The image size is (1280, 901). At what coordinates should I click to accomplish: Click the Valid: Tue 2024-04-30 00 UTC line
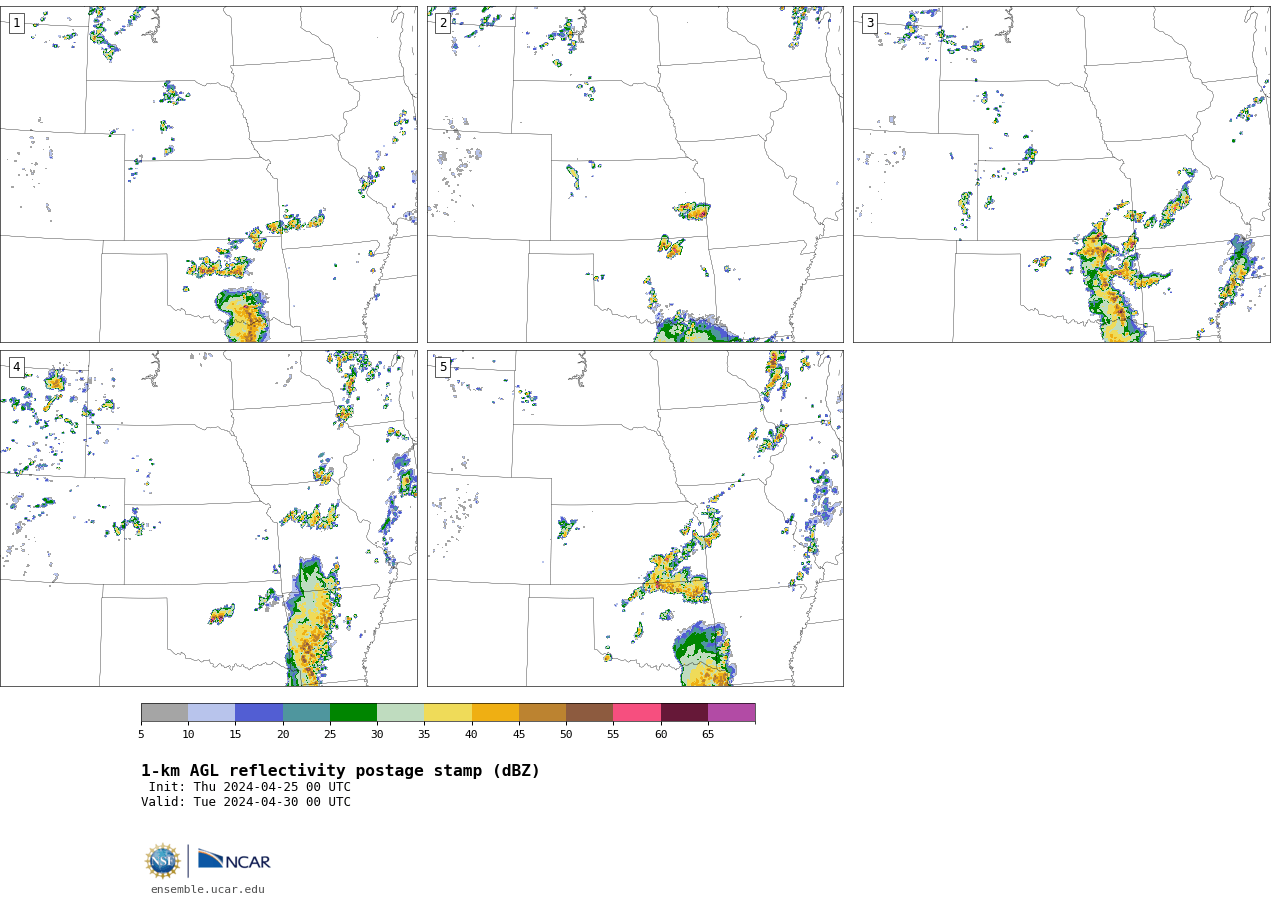tap(246, 802)
